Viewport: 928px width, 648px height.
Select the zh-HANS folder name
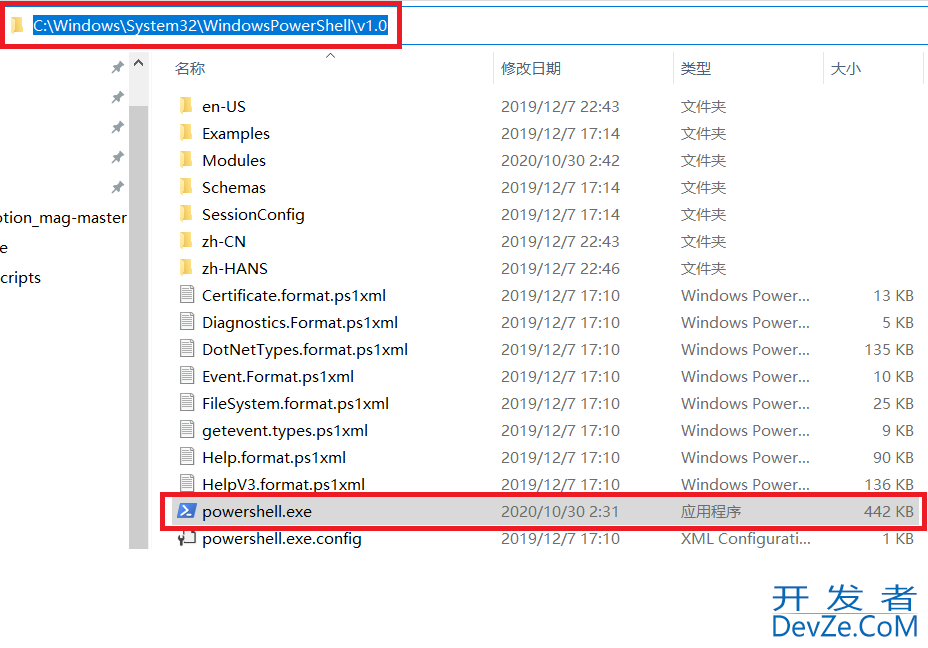point(235,269)
